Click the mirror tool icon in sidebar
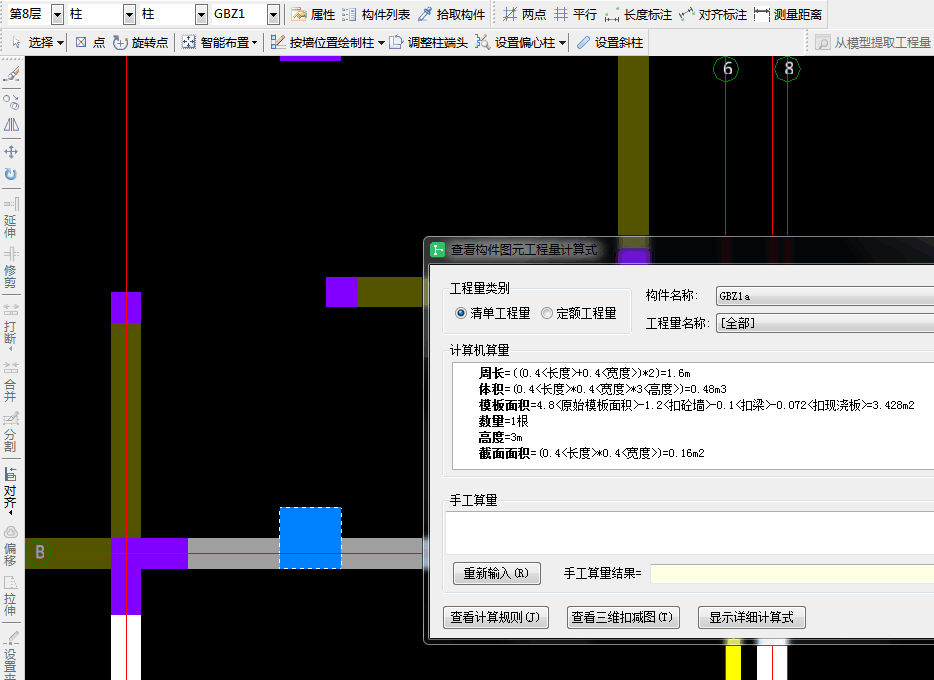 [x=11, y=125]
